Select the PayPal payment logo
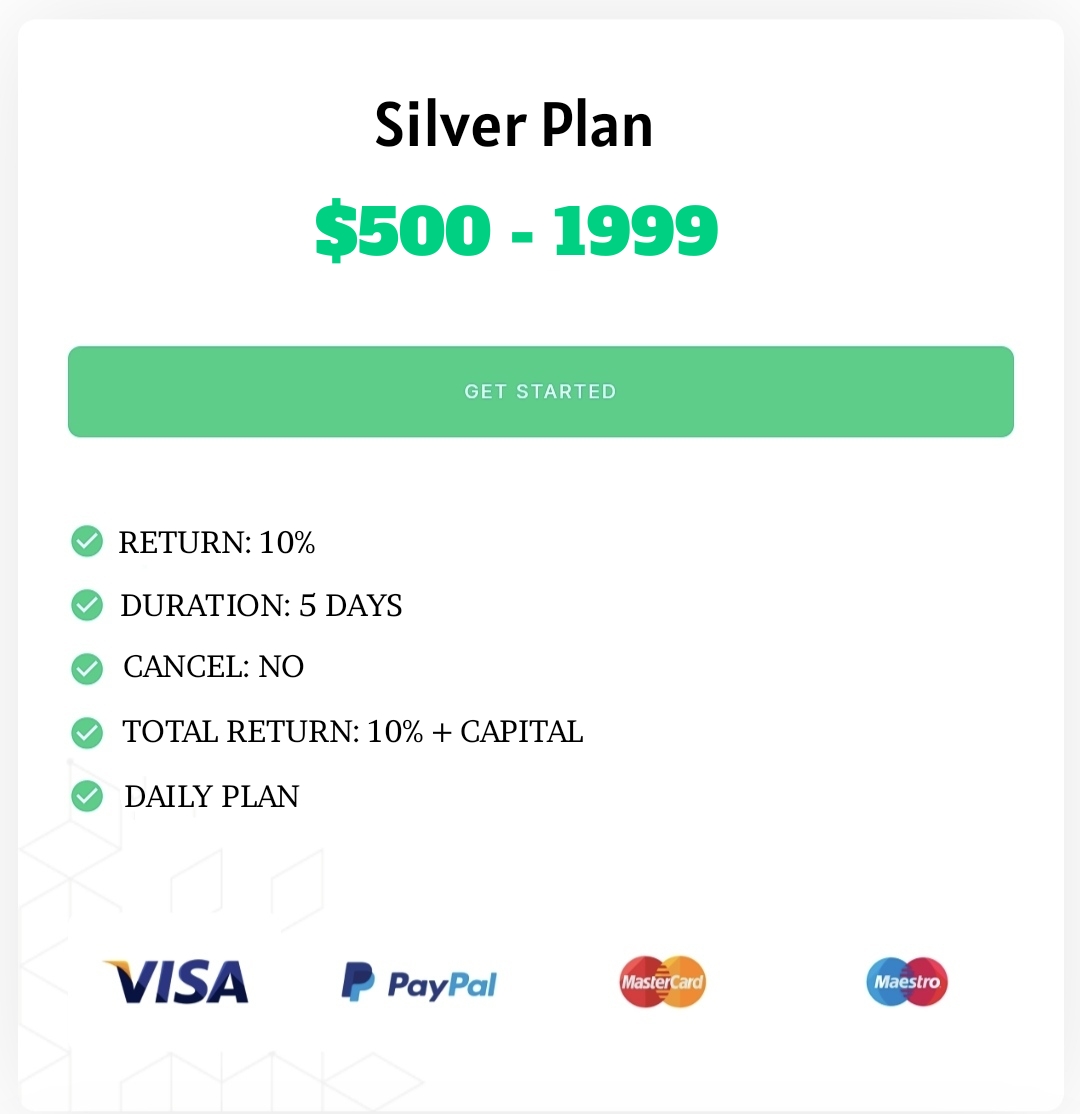 click(419, 983)
